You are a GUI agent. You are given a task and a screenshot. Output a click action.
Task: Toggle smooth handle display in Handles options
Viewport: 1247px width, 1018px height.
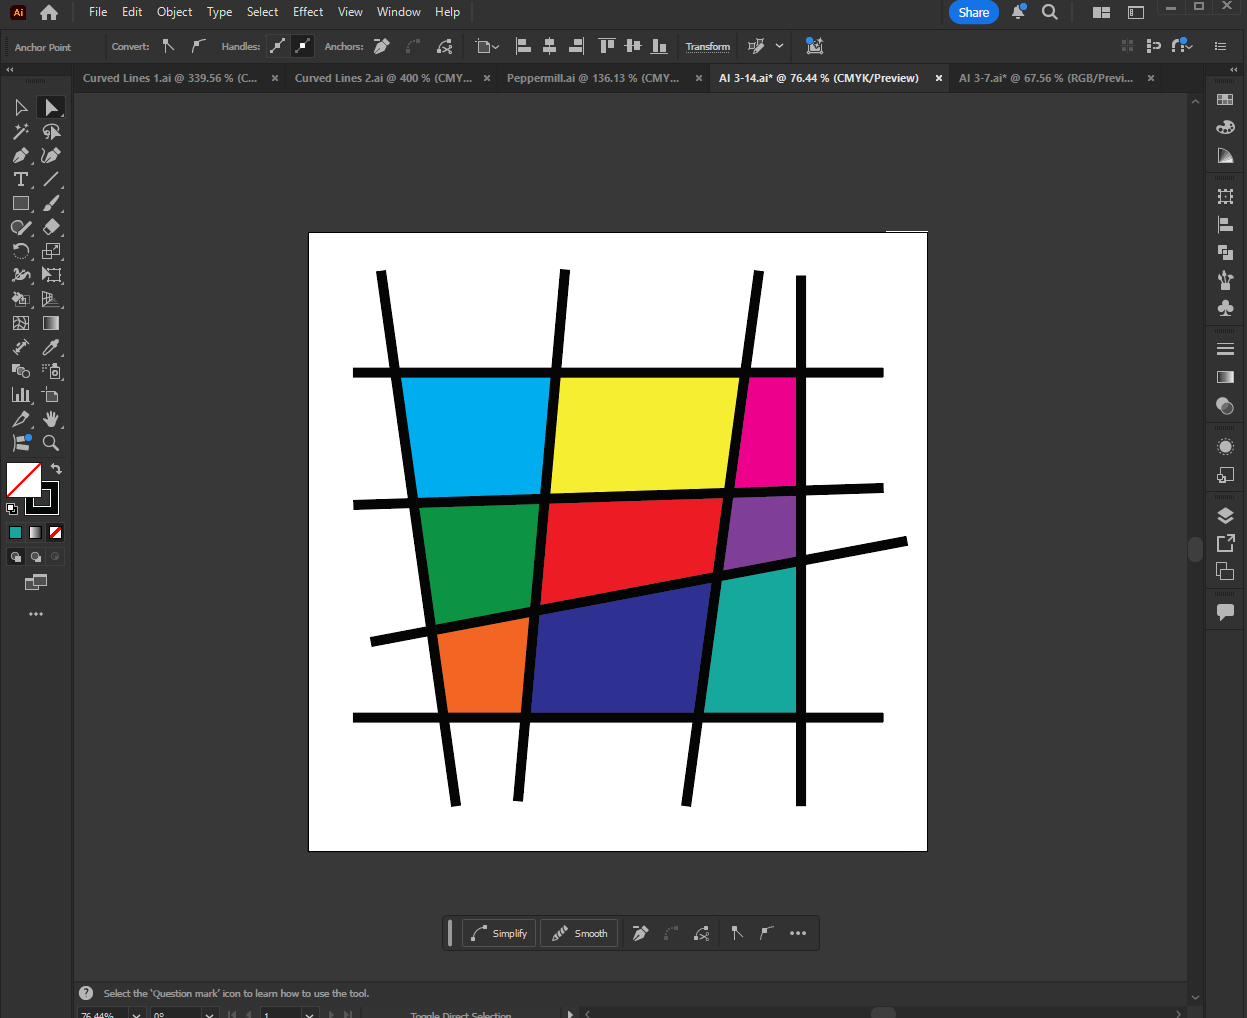point(276,46)
